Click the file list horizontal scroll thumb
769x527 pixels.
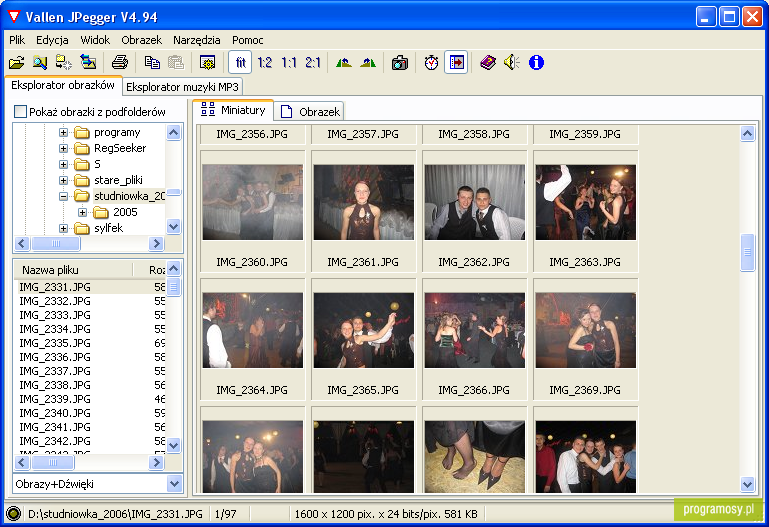point(52,462)
